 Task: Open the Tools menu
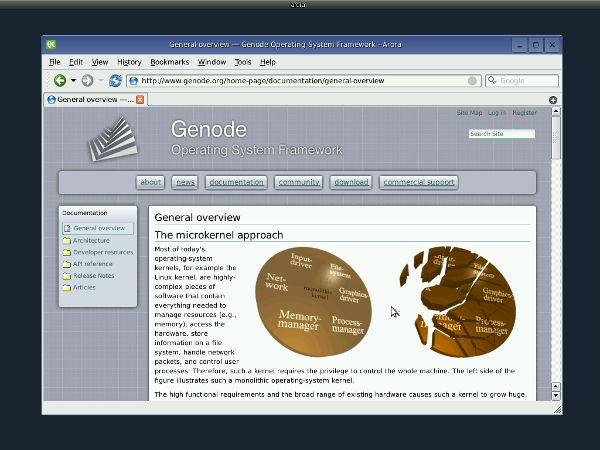pyautogui.click(x=243, y=62)
